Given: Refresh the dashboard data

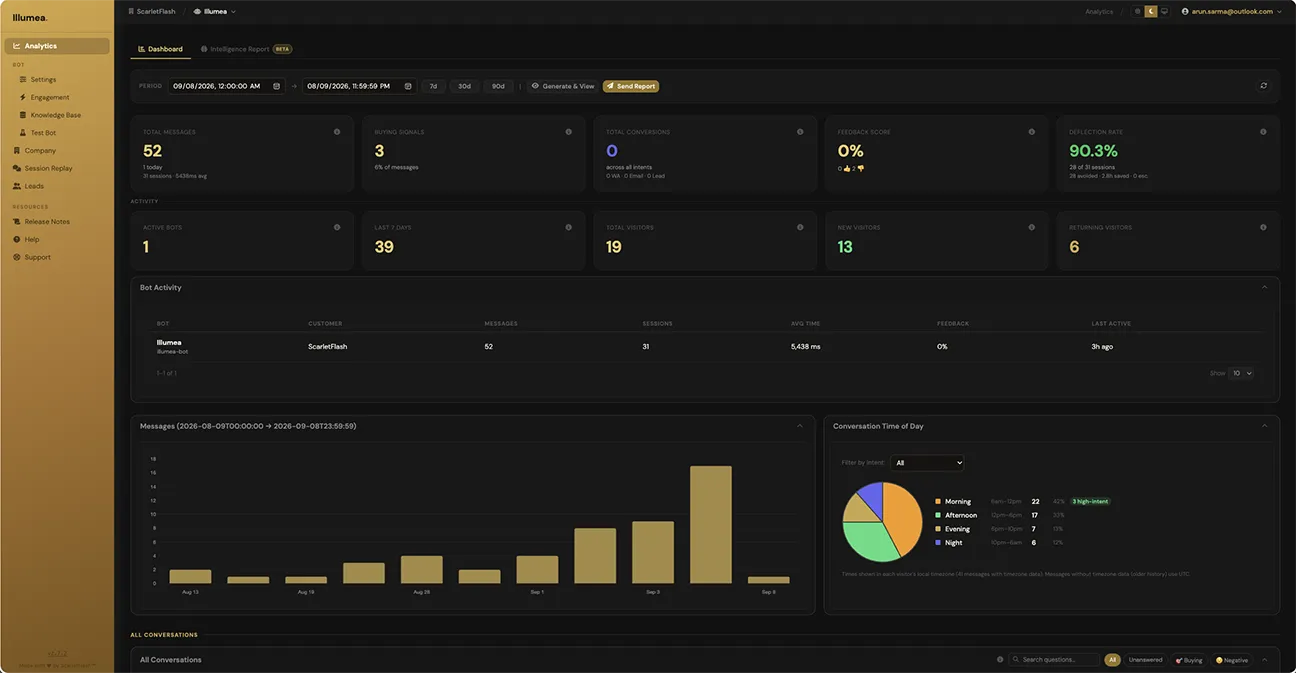Looking at the screenshot, I should click(1264, 86).
